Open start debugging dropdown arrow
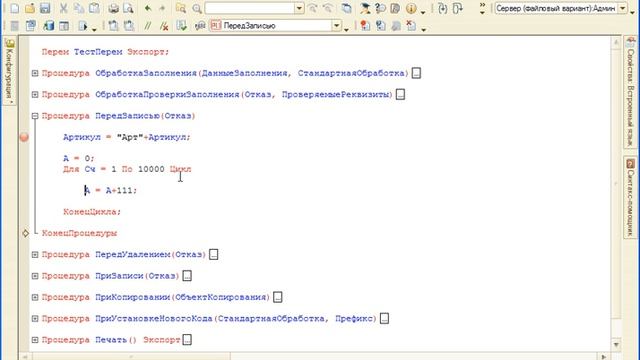The width and height of the screenshot is (640, 360). (x=94, y=29)
